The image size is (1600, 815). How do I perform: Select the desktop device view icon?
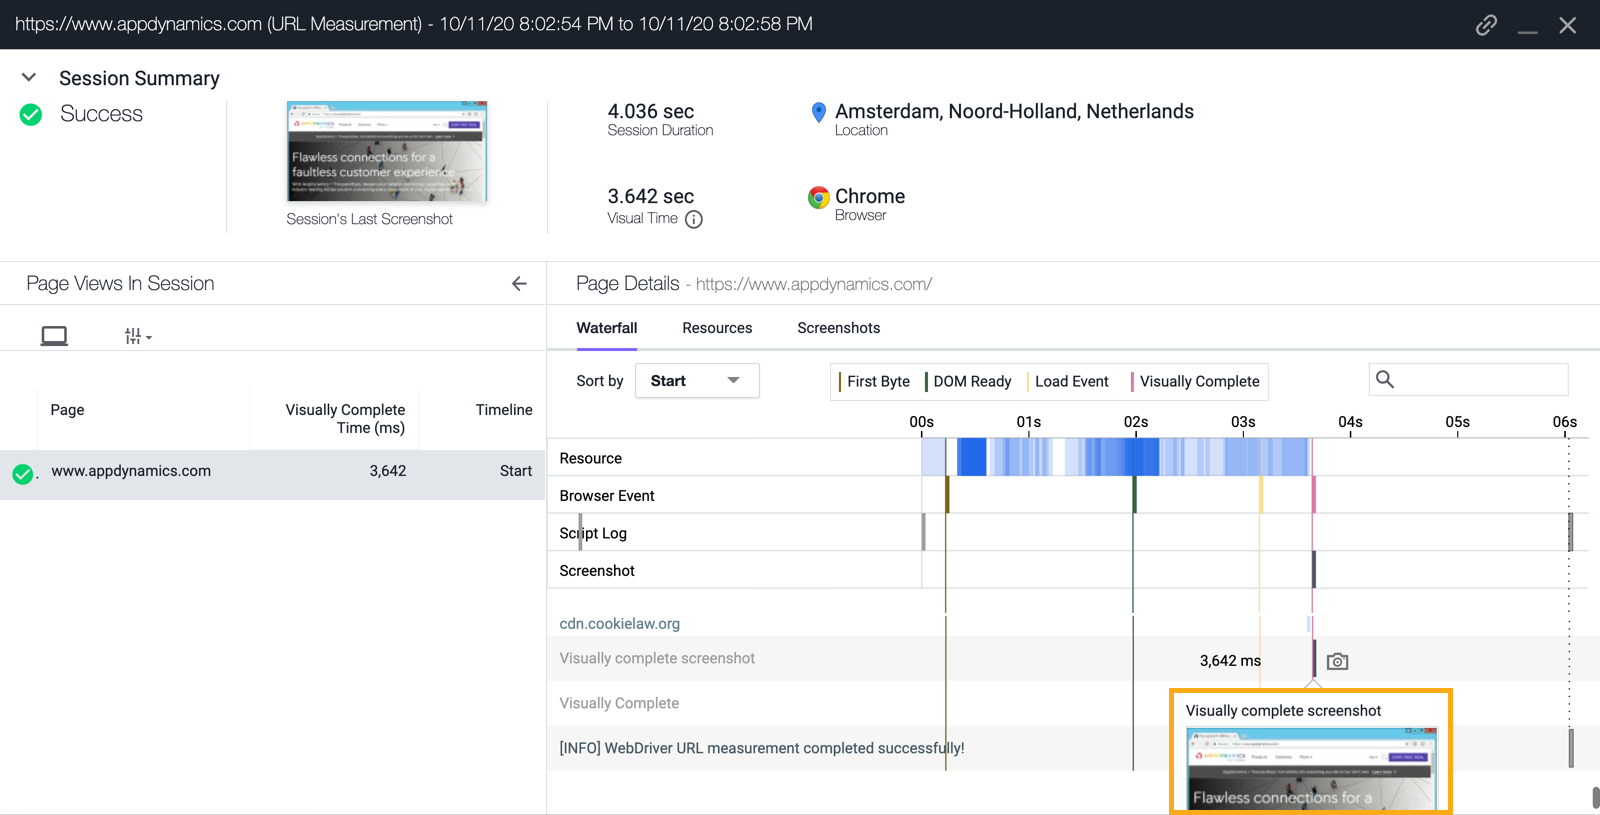coord(54,336)
